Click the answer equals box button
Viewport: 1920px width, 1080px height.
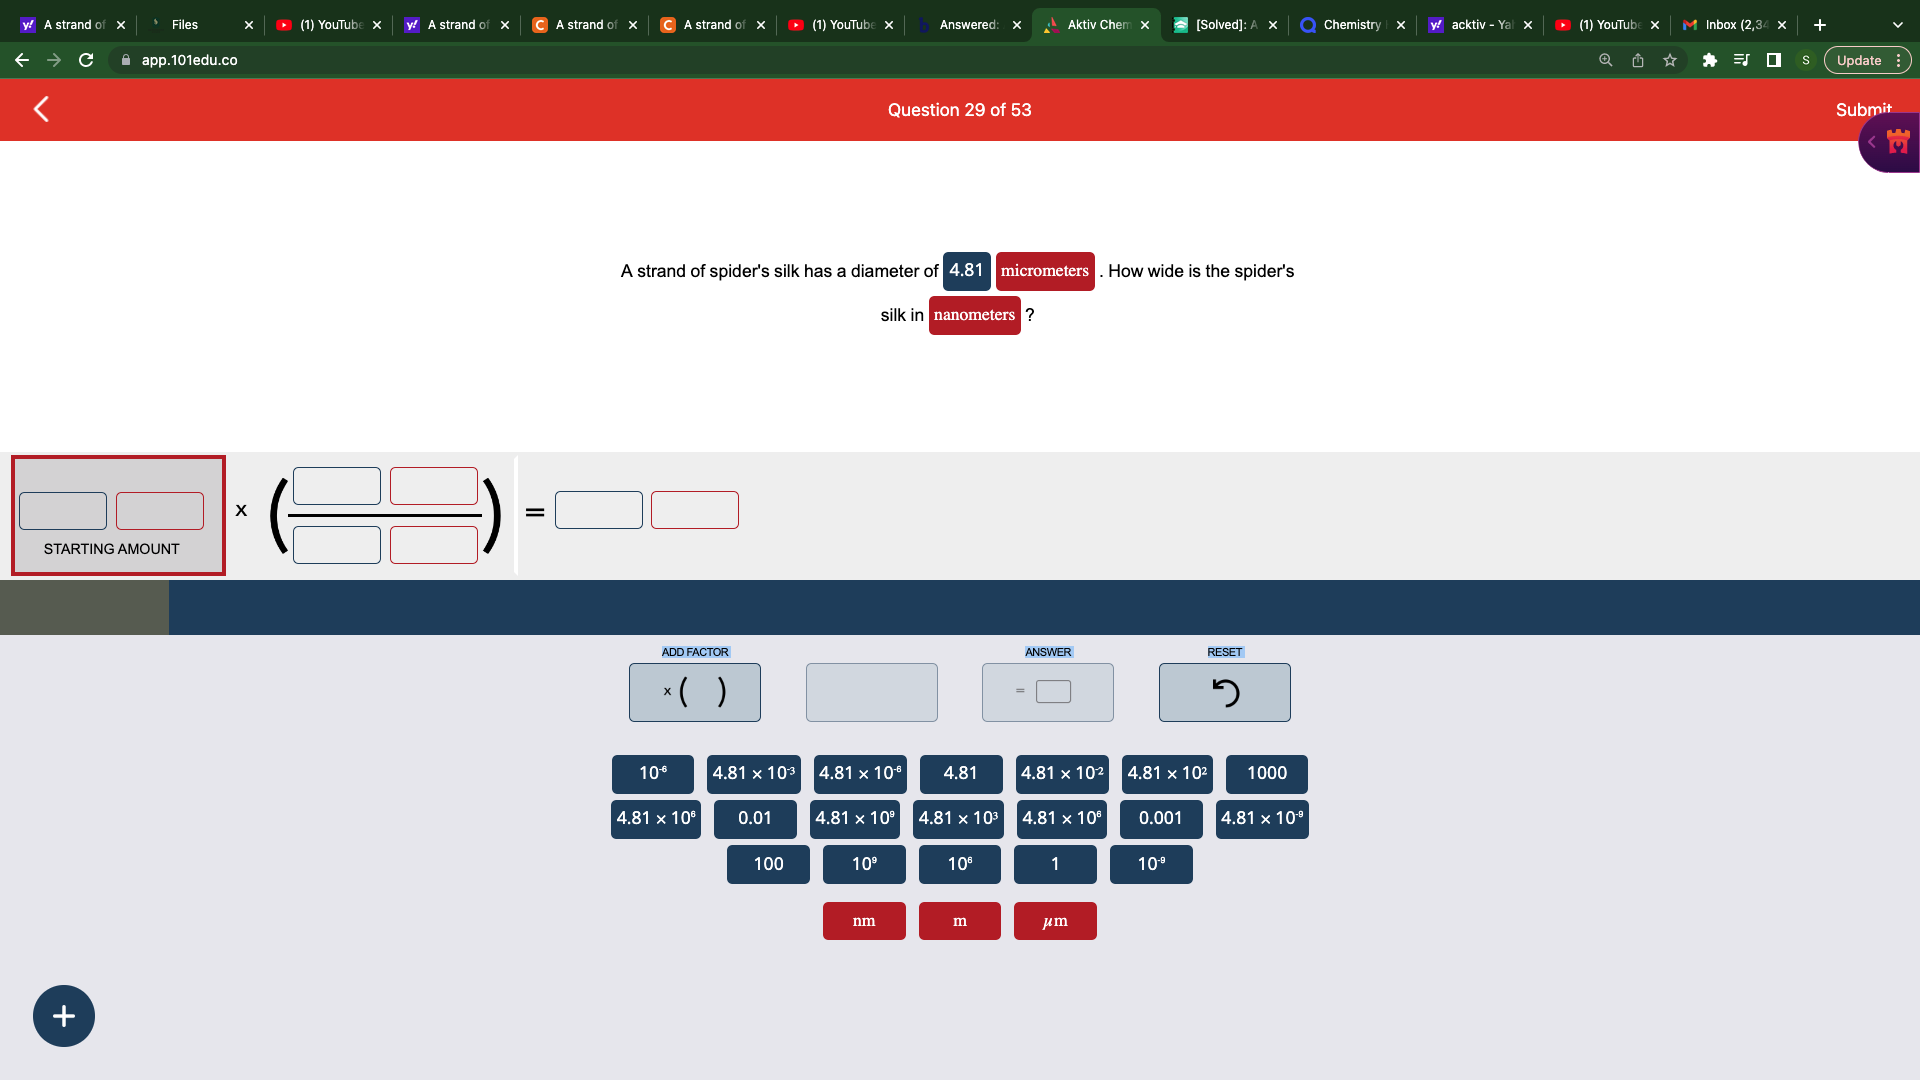click(x=1047, y=692)
